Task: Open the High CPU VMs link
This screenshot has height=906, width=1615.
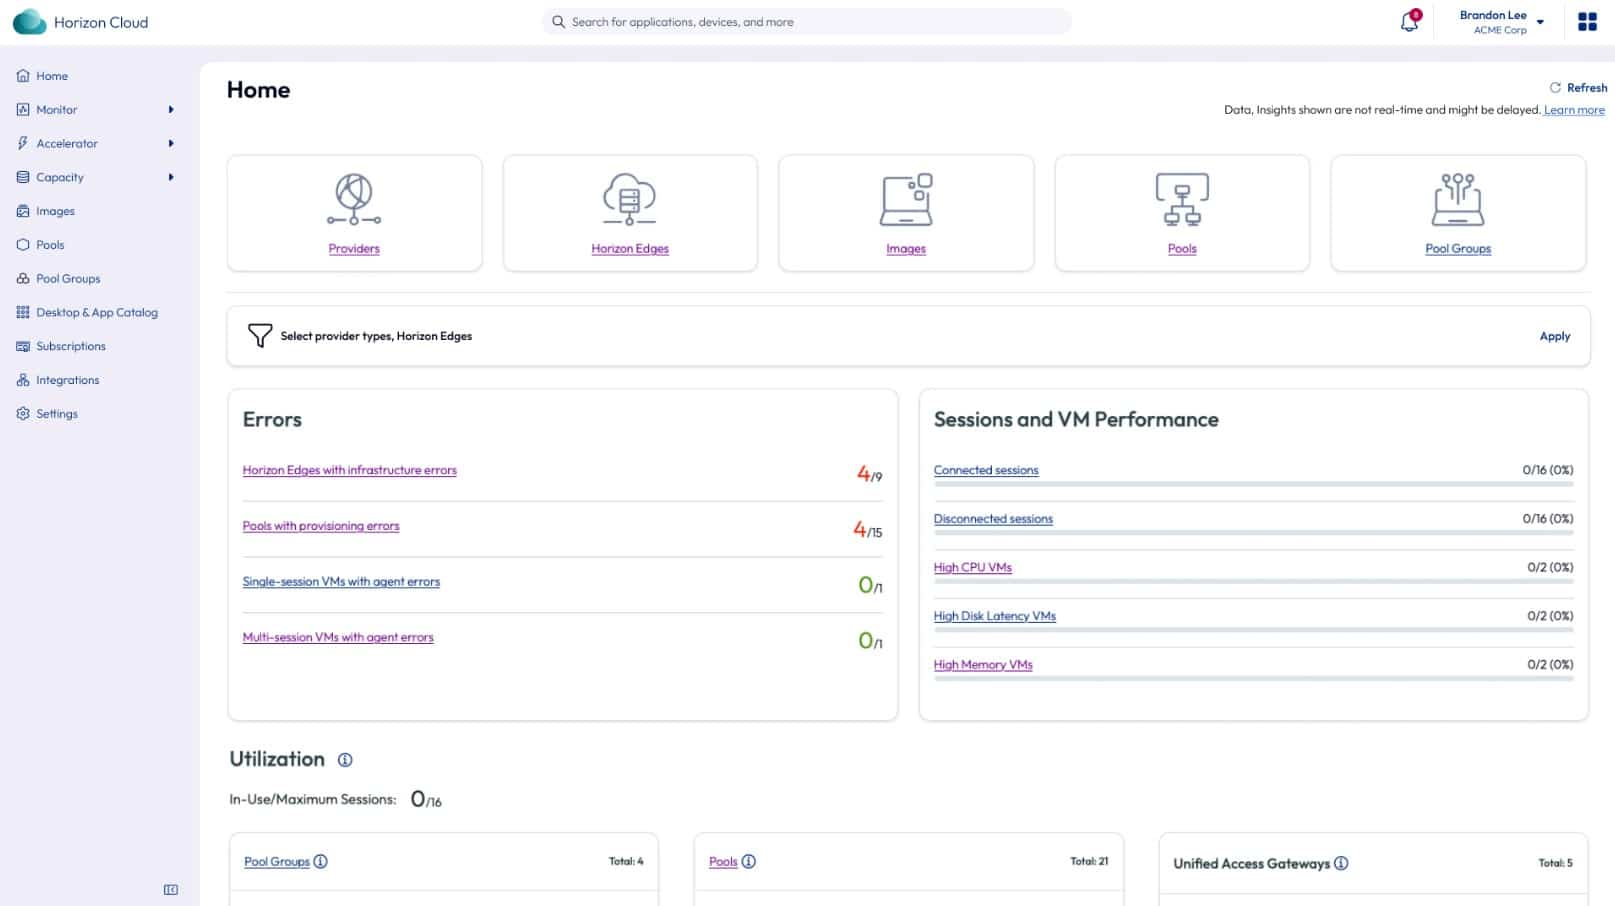Action: pyautogui.click(x=973, y=567)
